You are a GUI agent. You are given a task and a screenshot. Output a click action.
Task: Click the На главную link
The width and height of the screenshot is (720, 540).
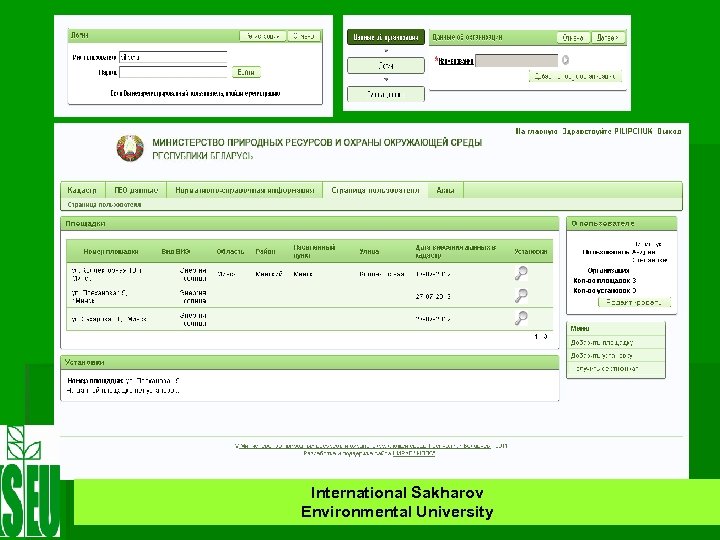click(x=536, y=131)
